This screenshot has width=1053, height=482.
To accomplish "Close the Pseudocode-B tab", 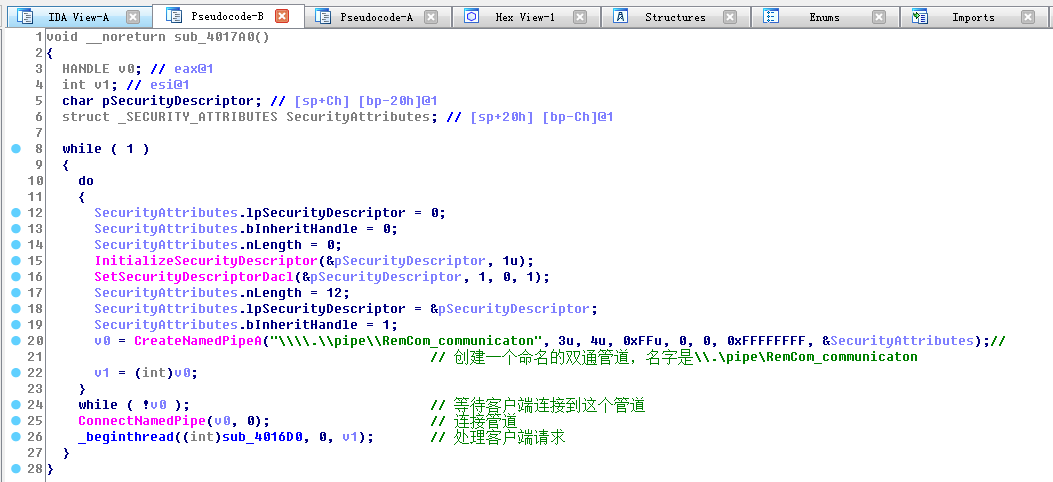I will [x=282, y=16].
